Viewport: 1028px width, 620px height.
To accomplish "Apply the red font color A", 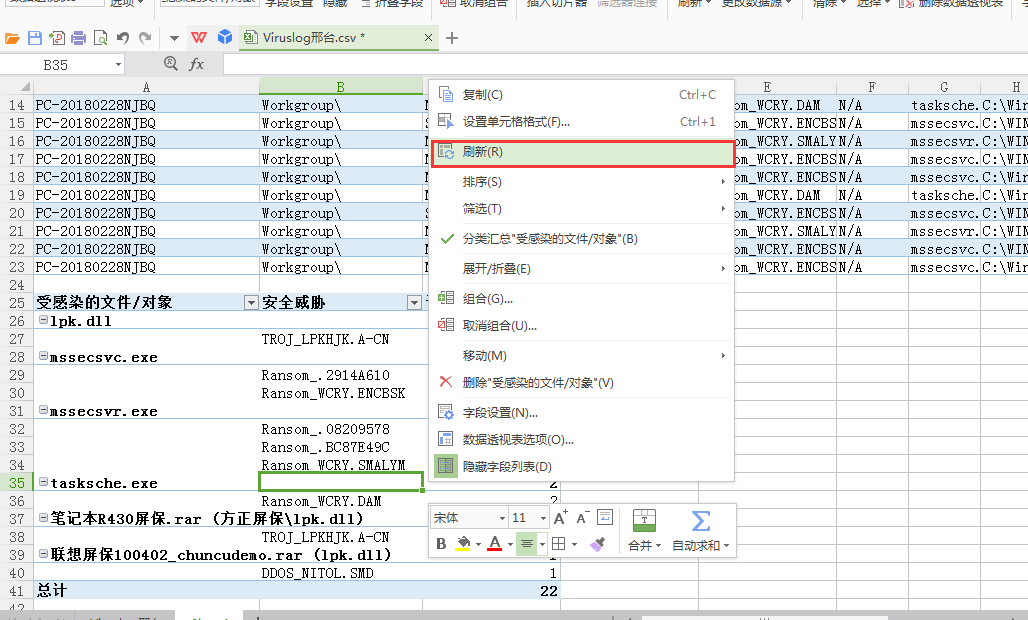I will 494,544.
